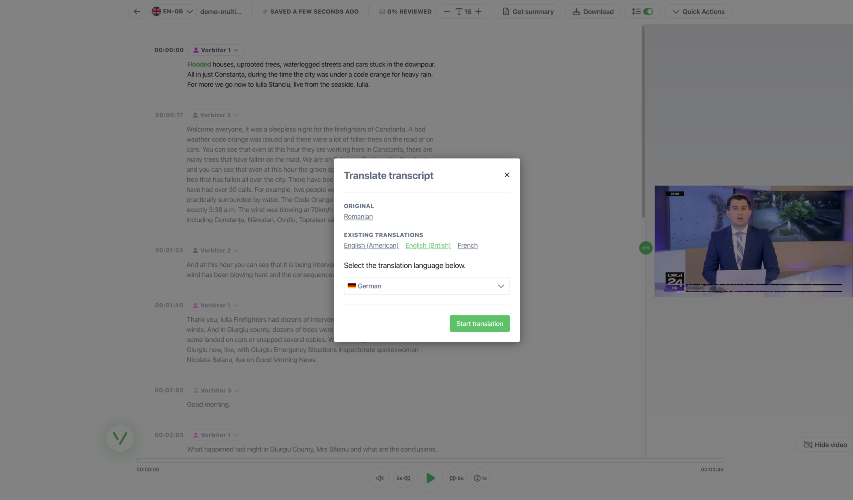The width and height of the screenshot is (853, 500).
Task: Click the news video preview thumbnail
Action: [x=753, y=242]
